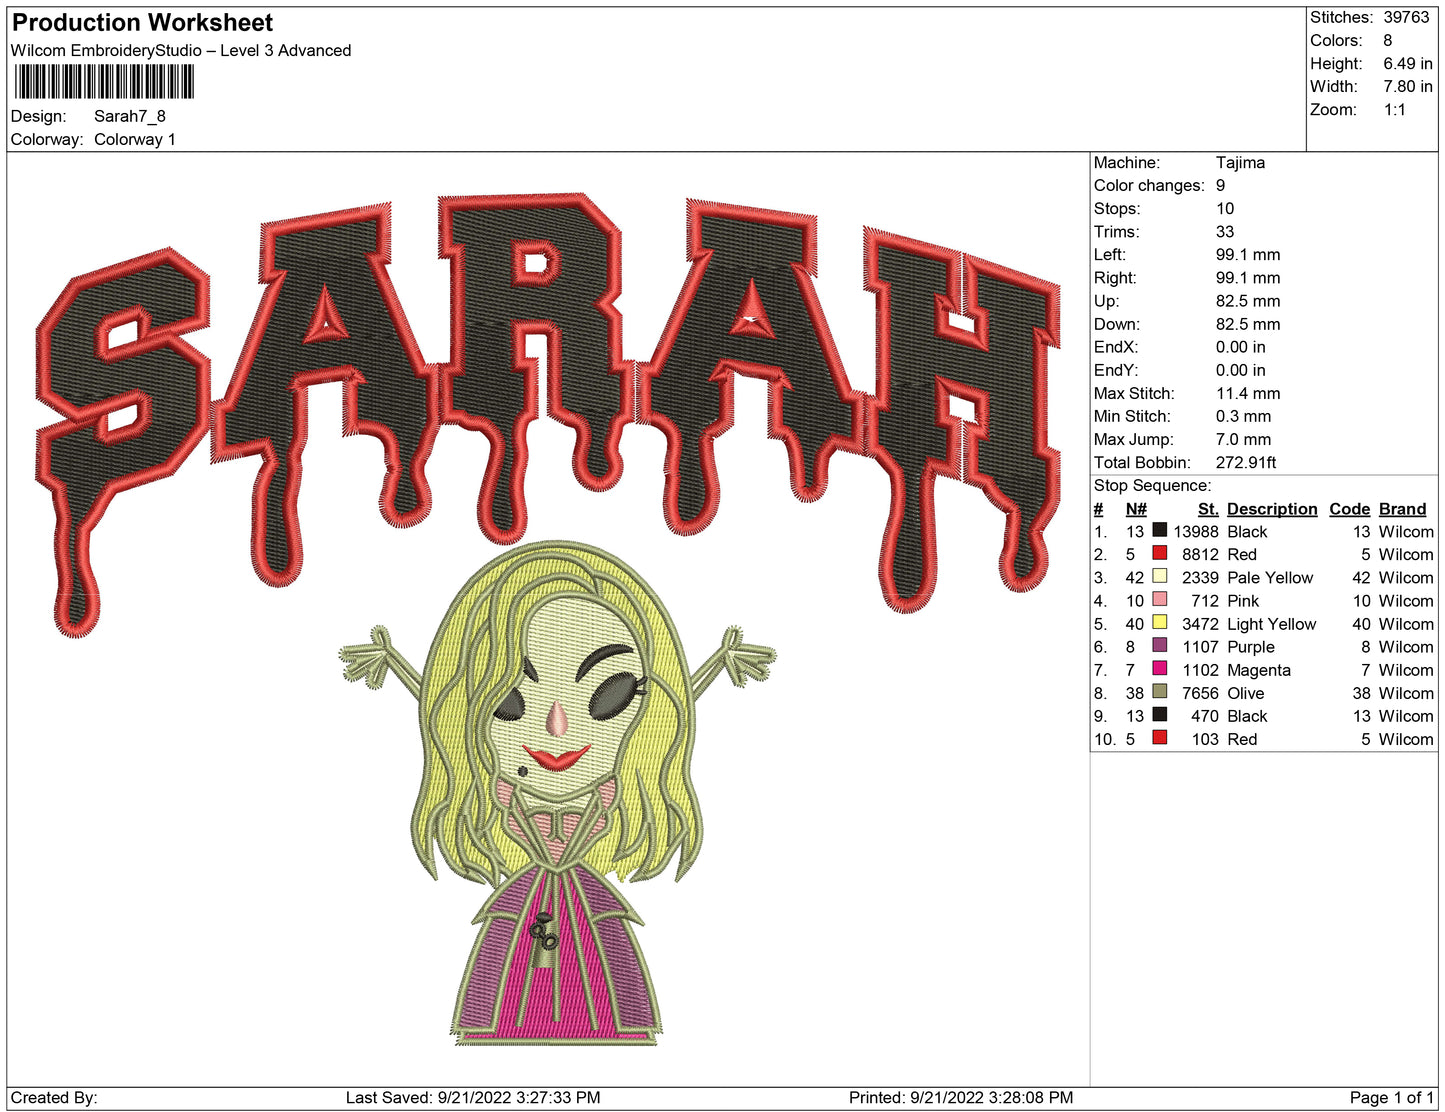Click the stitch count "39763"
The height and width of the screenshot is (1112, 1445).
click(x=1406, y=17)
